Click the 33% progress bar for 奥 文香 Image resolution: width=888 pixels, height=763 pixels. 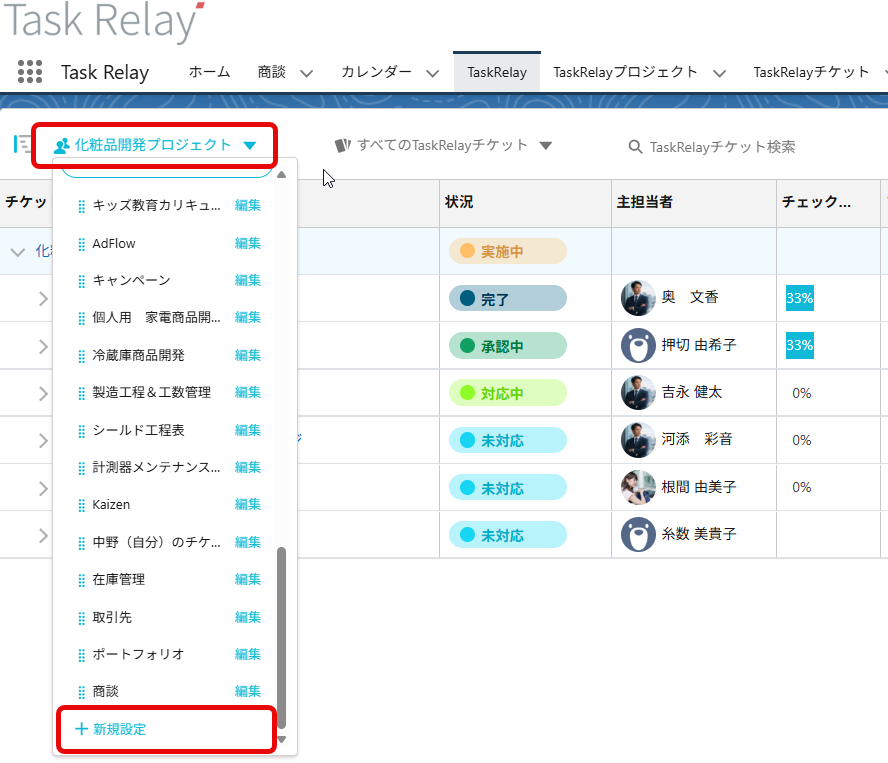(800, 298)
